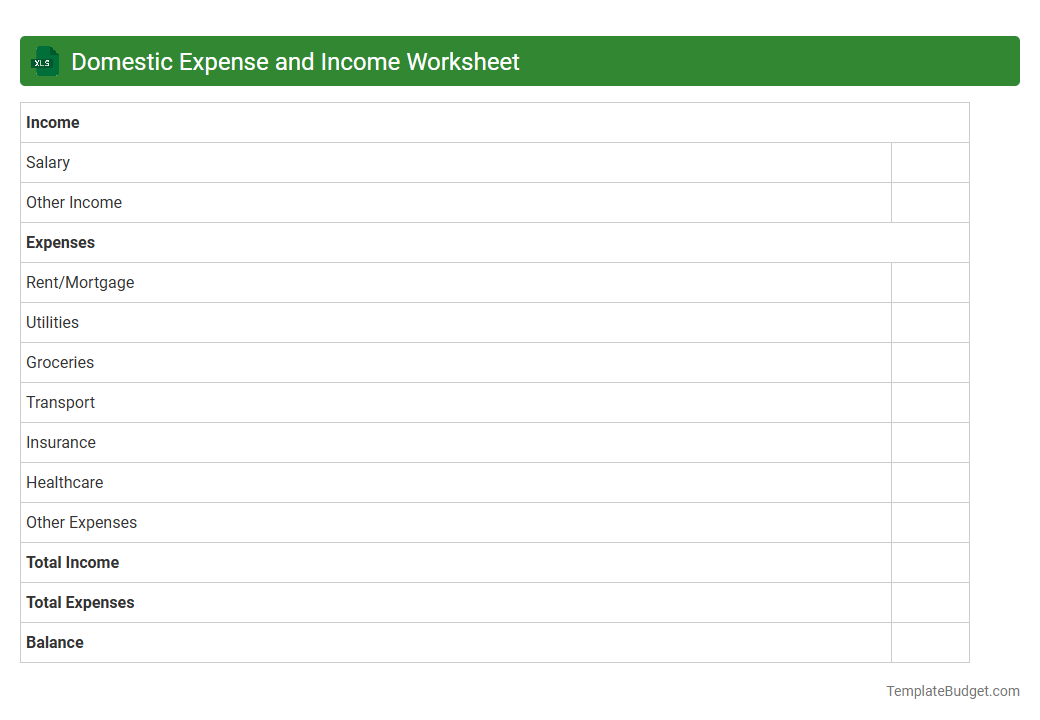This screenshot has width=1040, height=720.
Task: Select the Other Expenses row
Action: point(82,522)
